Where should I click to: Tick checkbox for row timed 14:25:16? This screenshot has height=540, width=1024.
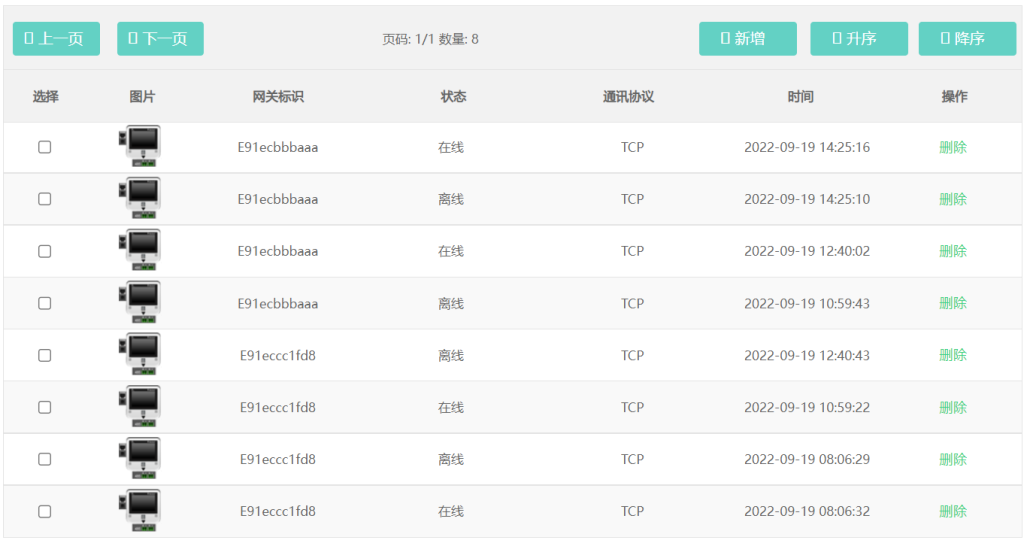(45, 147)
